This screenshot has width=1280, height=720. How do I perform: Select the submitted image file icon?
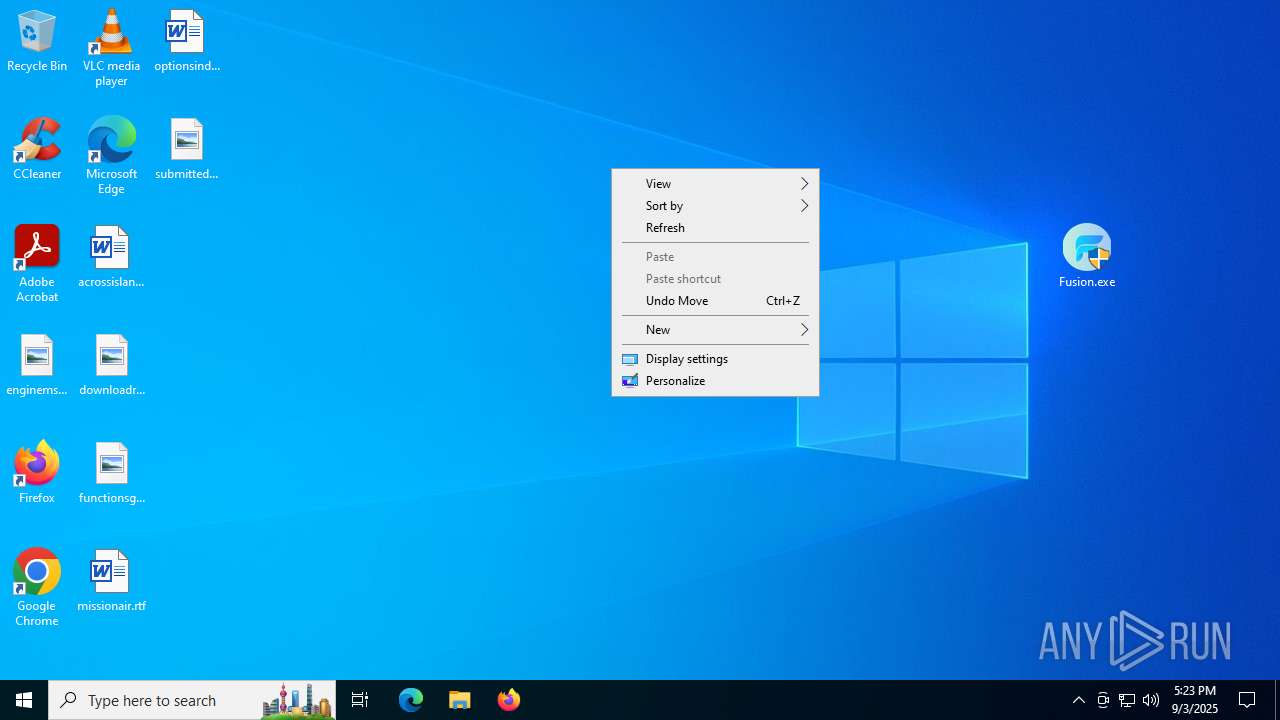coord(186,149)
